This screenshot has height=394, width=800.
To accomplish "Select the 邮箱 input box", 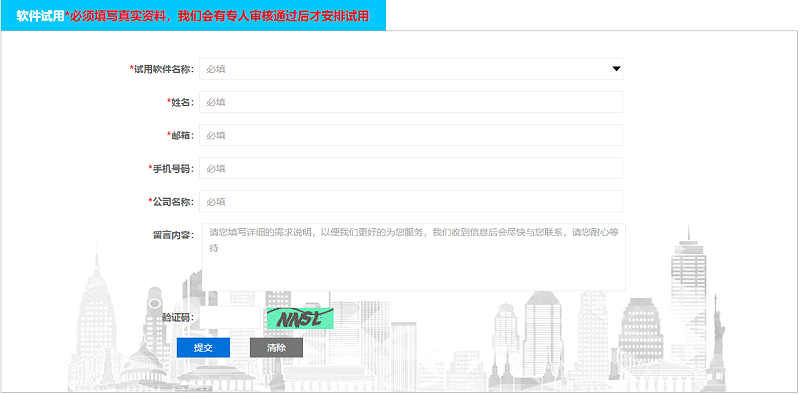I will [x=411, y=135].
